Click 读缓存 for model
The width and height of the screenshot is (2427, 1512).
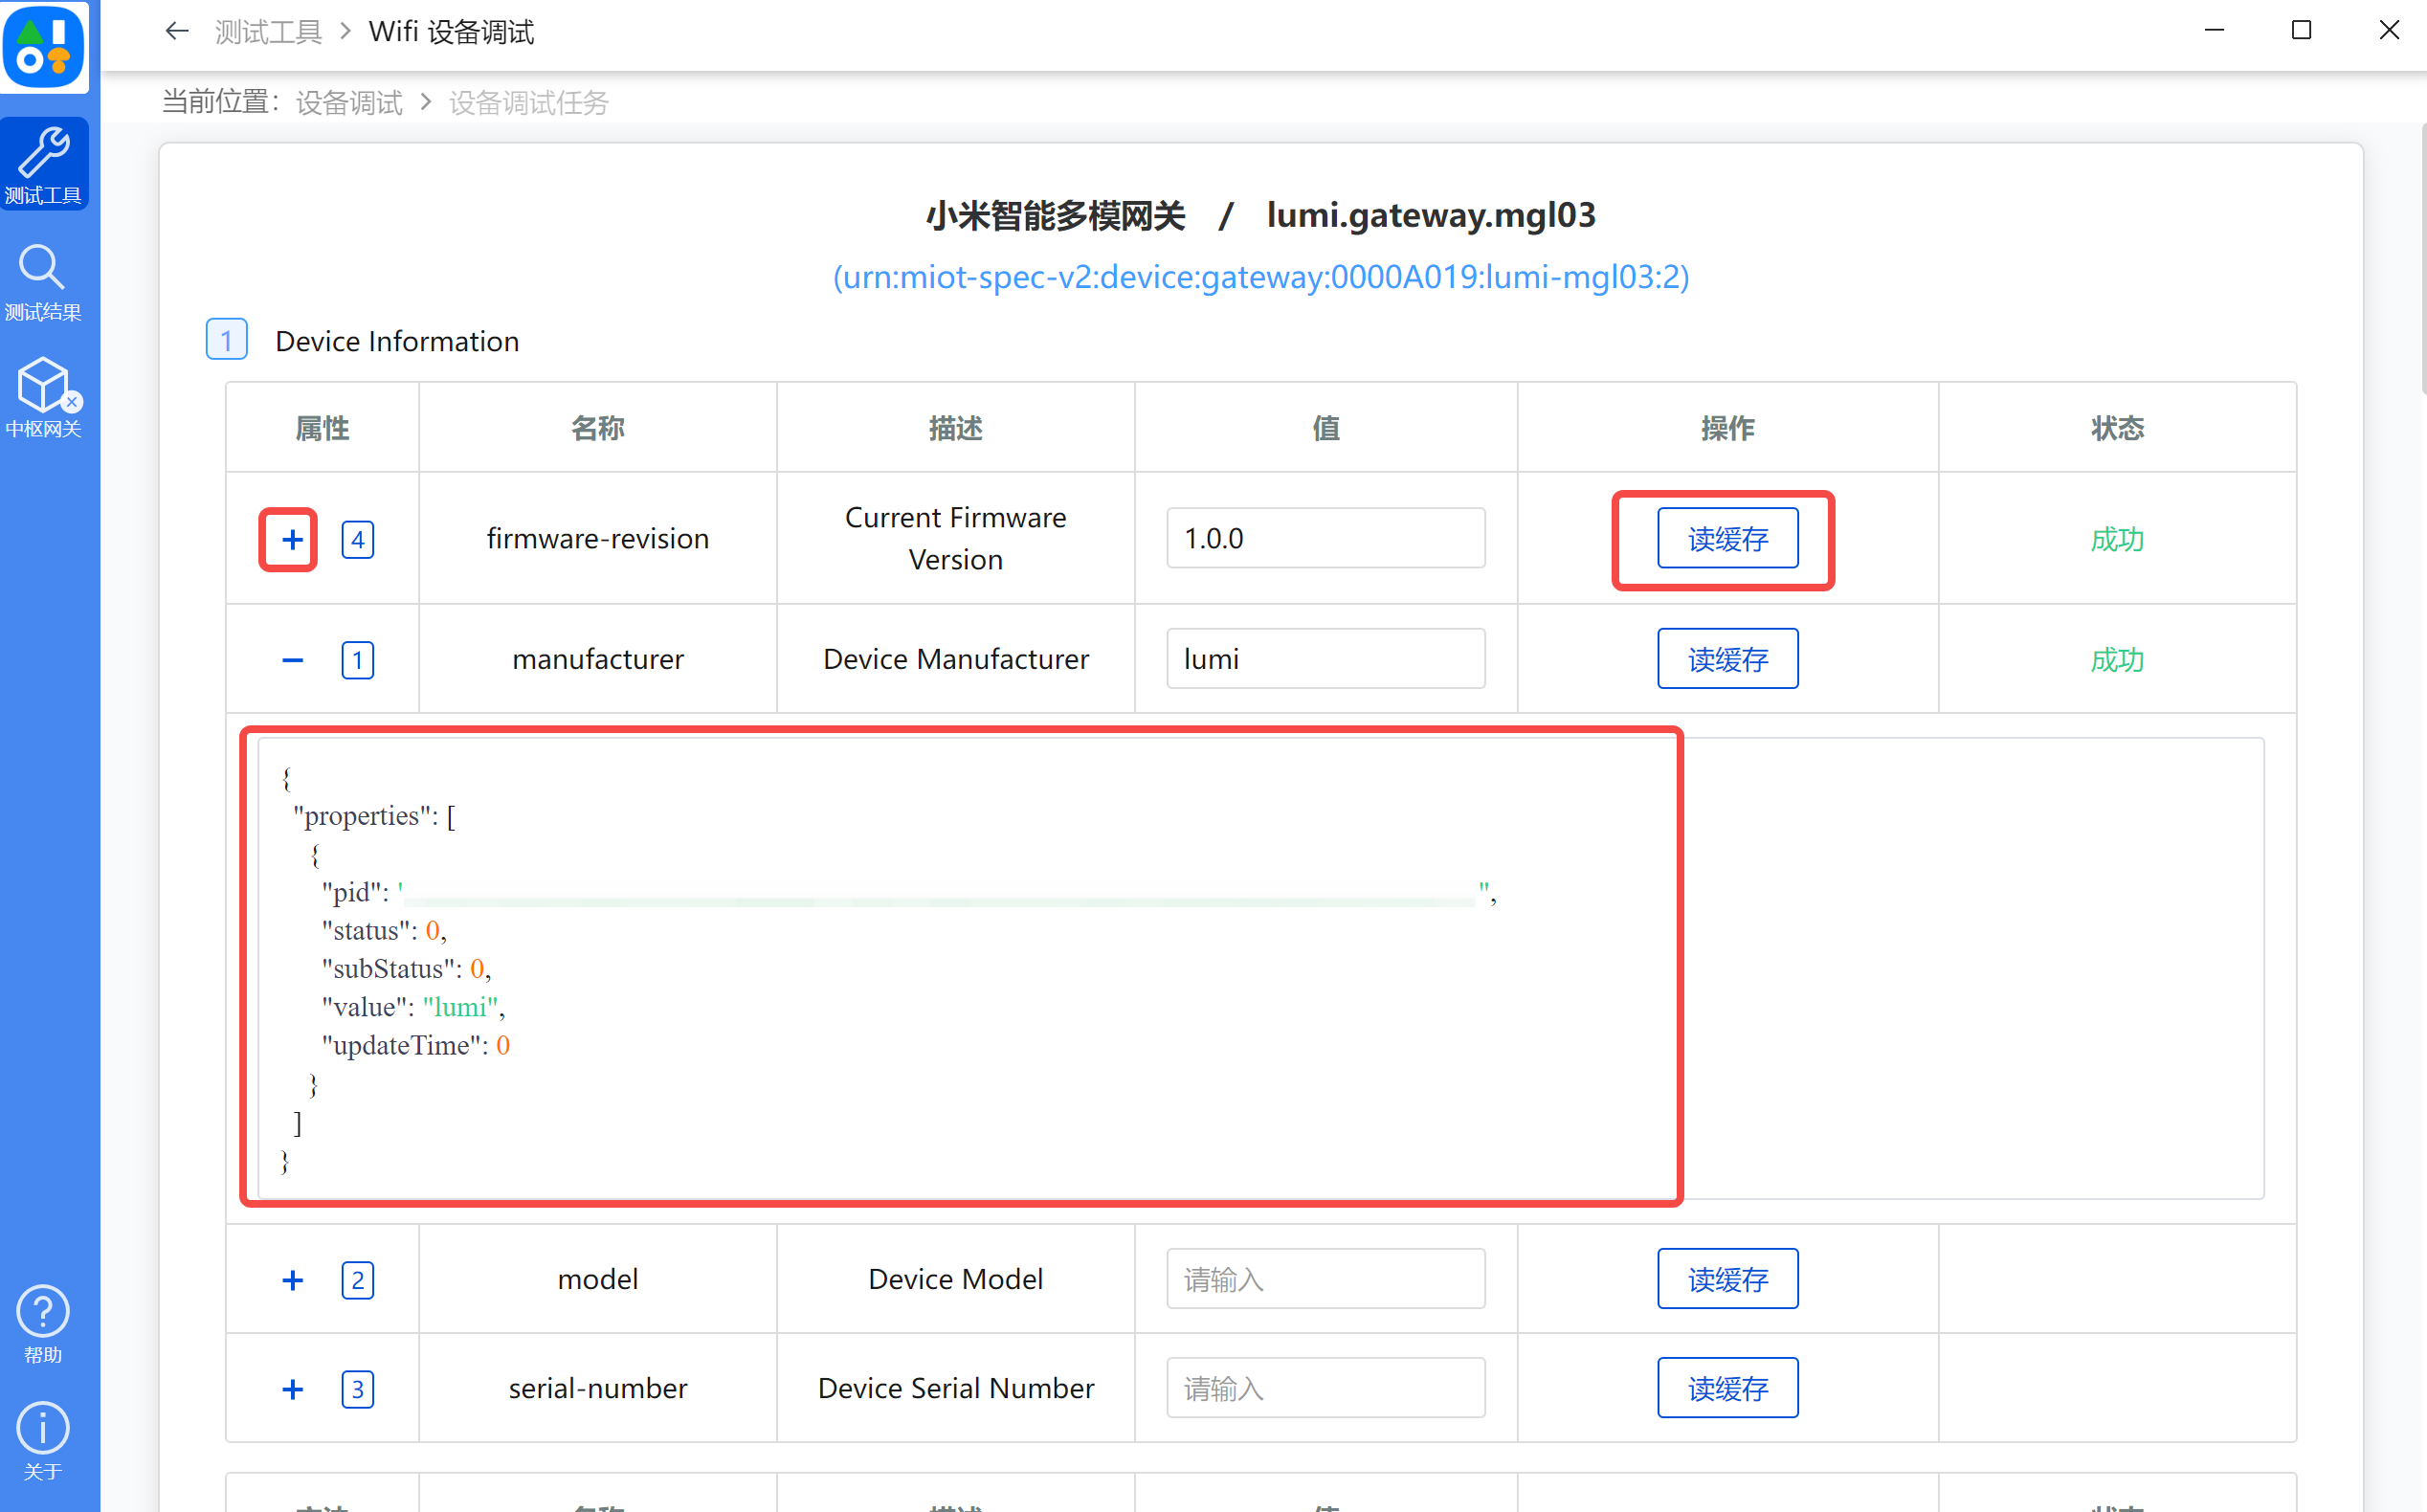click(x=1727, y=1279)
